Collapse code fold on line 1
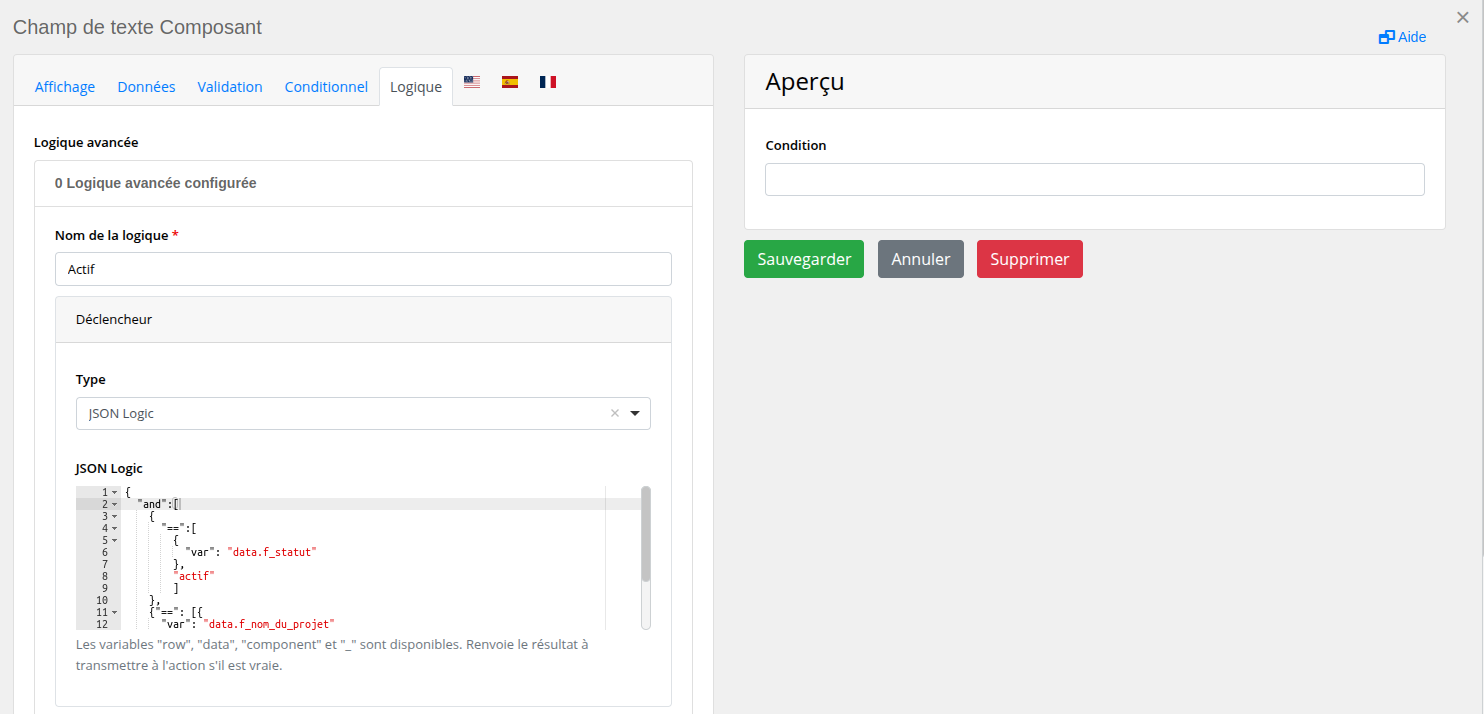 (x=115, y=492)
